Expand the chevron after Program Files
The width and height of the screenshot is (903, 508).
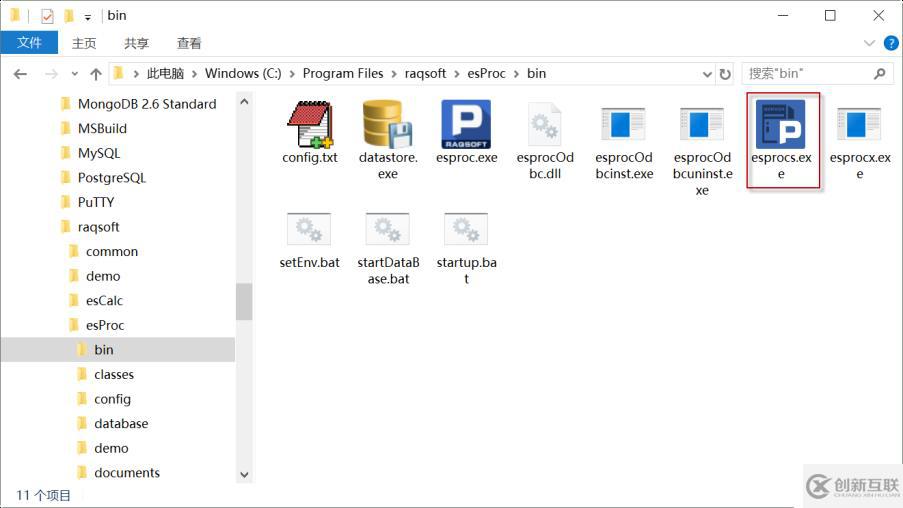394,74
